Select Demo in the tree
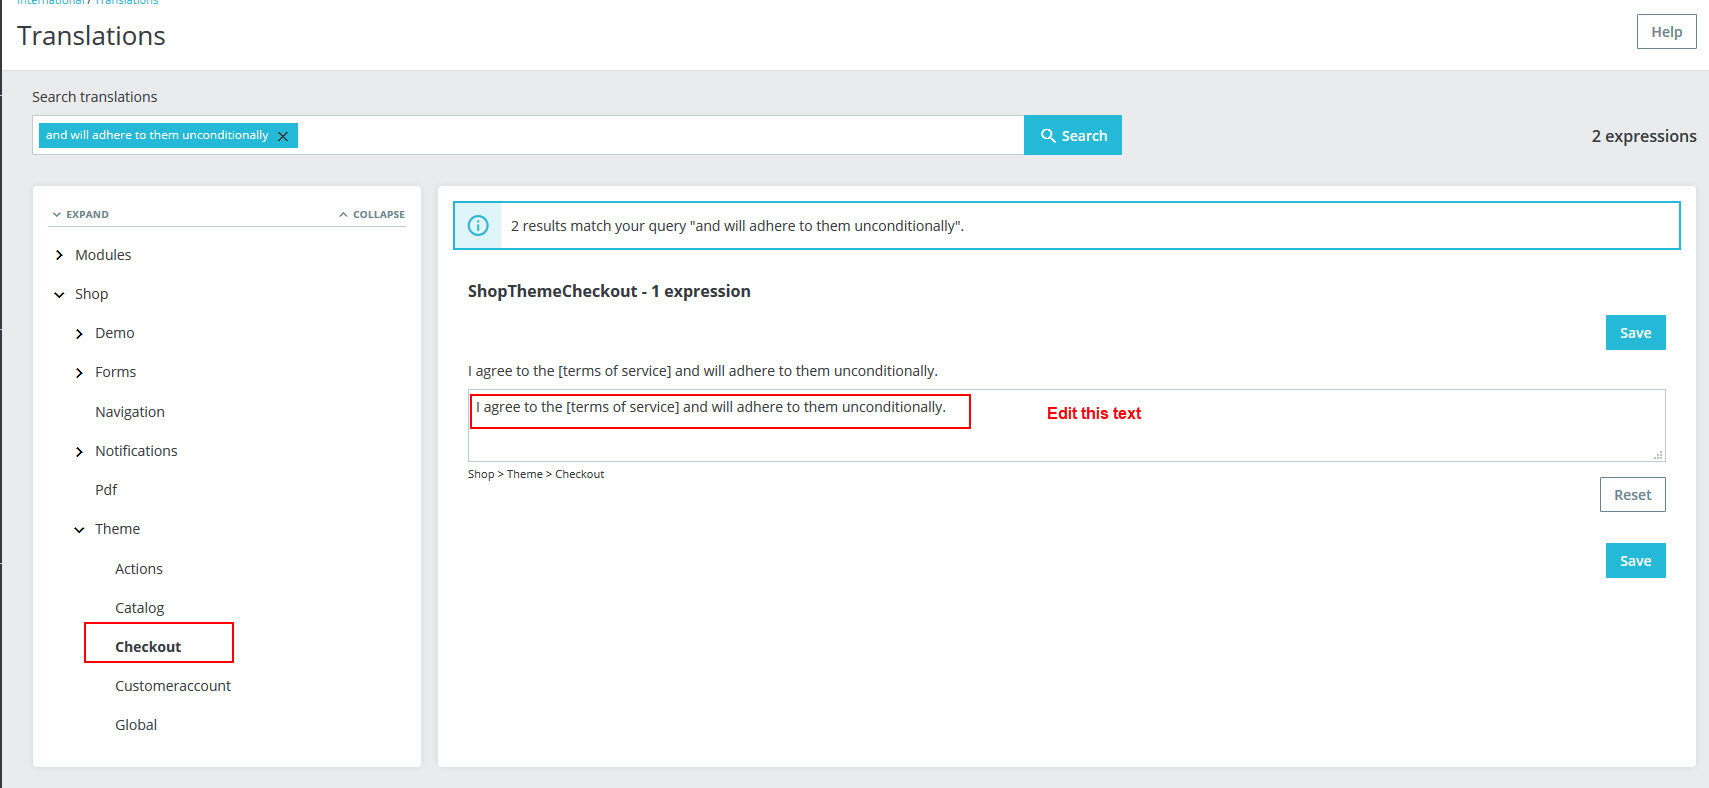 click(x=114, y=333)
